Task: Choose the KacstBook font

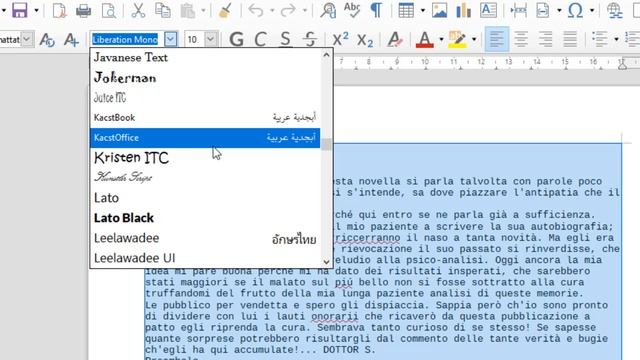Action: coord(205,118)
